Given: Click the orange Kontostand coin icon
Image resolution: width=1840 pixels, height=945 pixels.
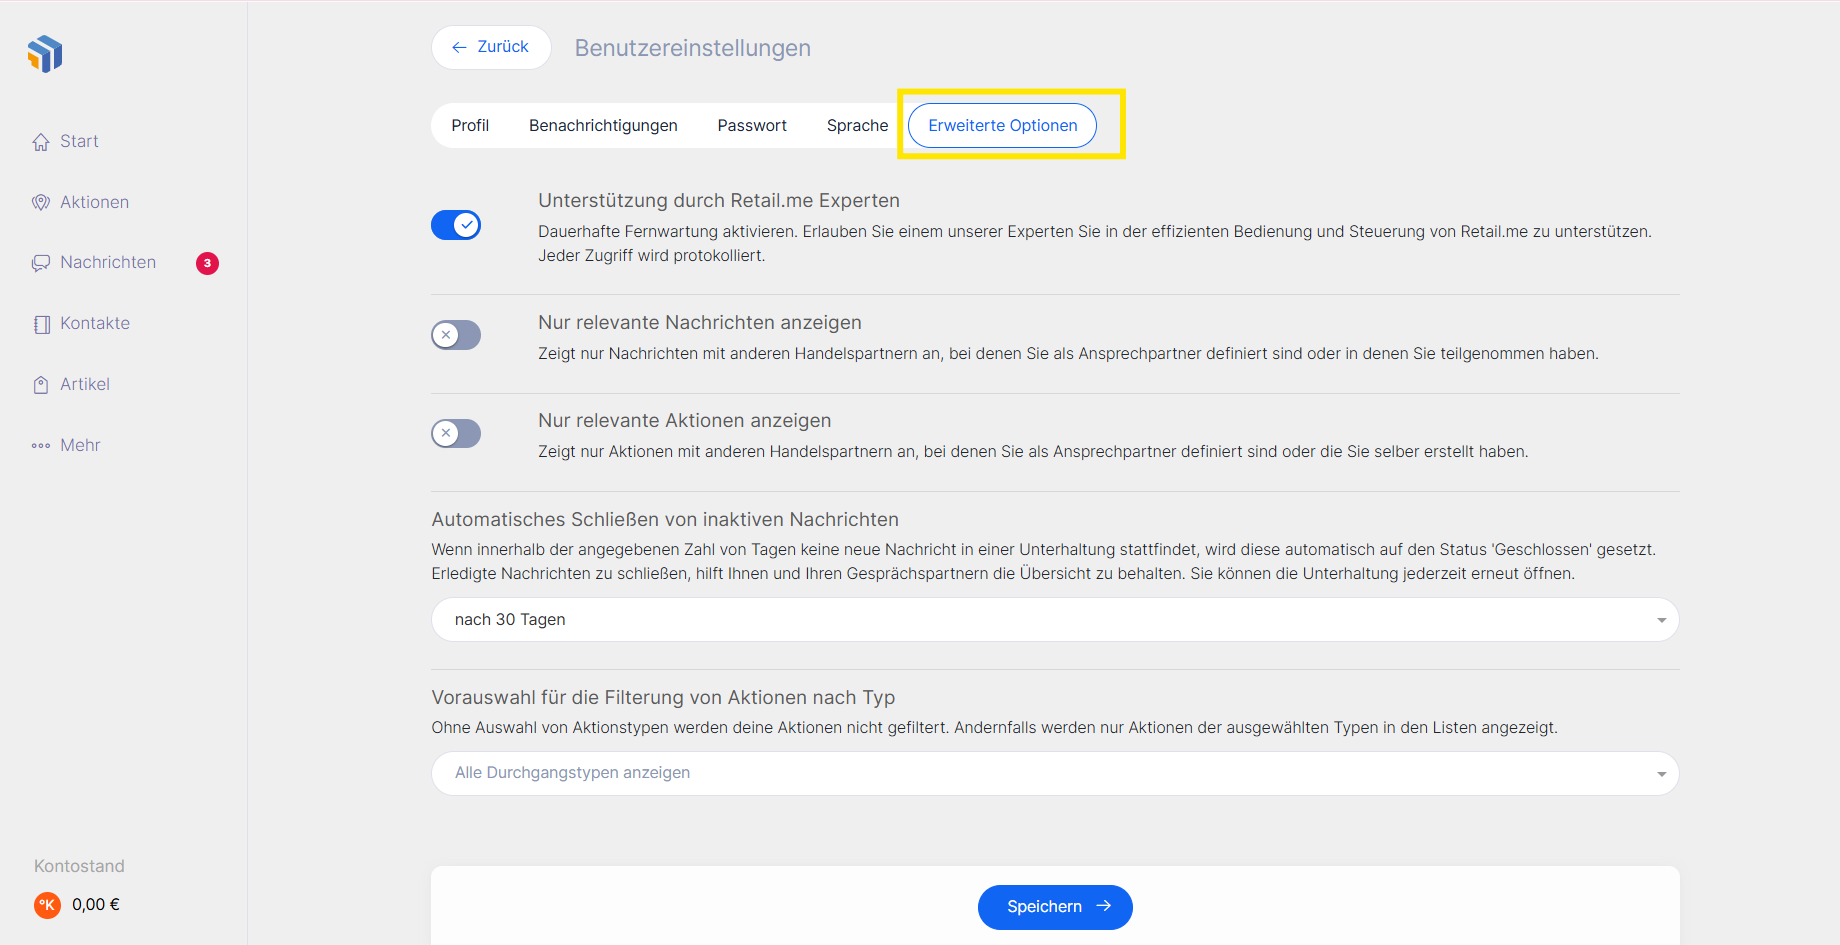Looking at the screenshot, I should 47,905.
